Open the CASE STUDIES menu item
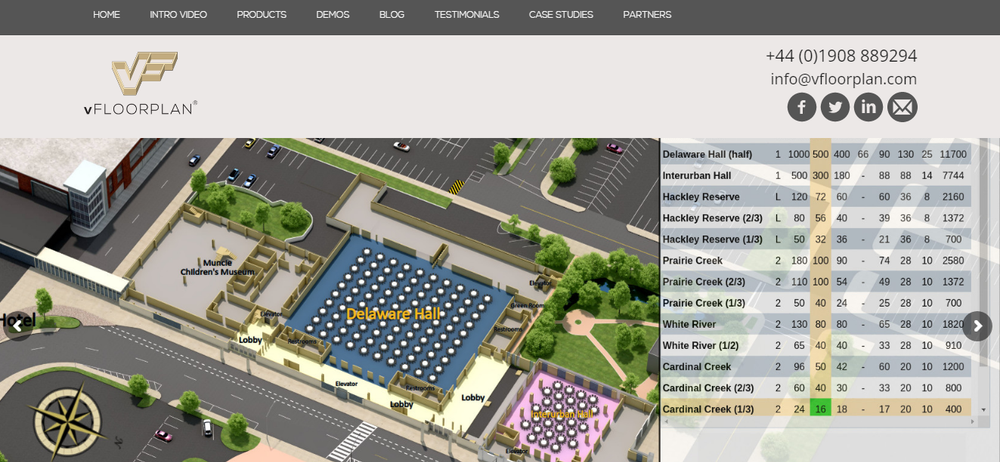The image size is (1000, 462). [561, 15]
